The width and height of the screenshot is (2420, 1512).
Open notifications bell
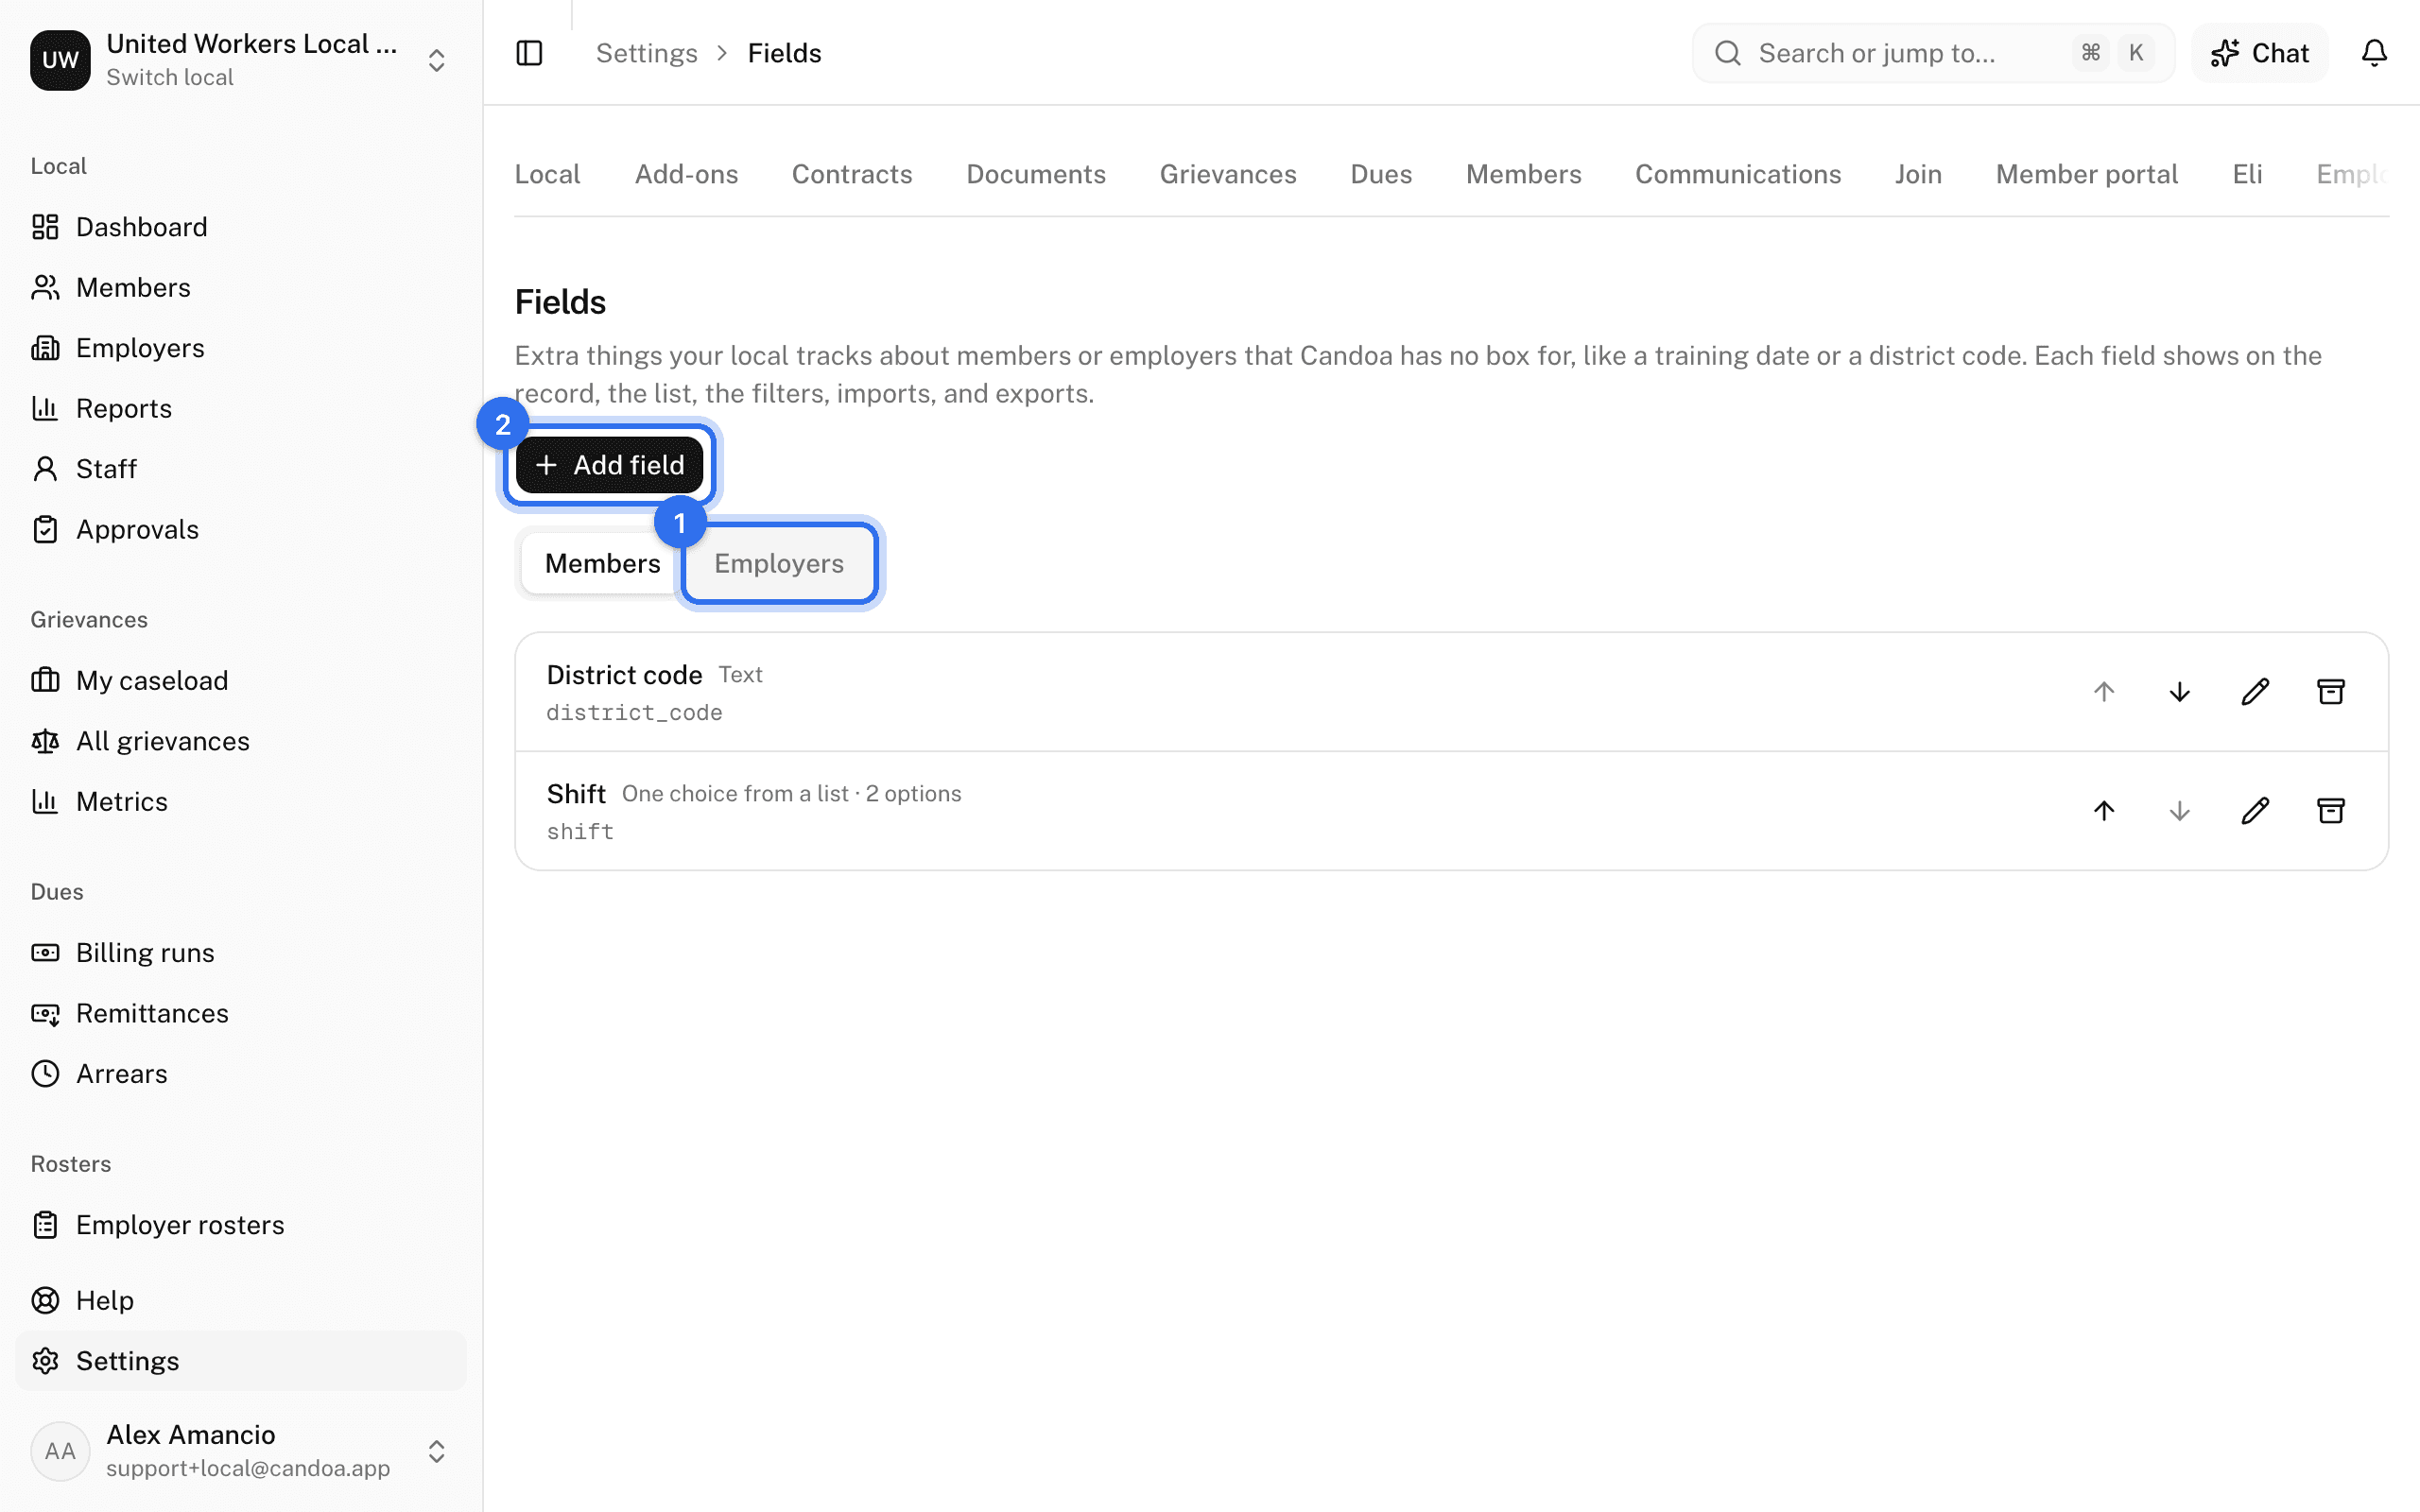[2373, 53]
